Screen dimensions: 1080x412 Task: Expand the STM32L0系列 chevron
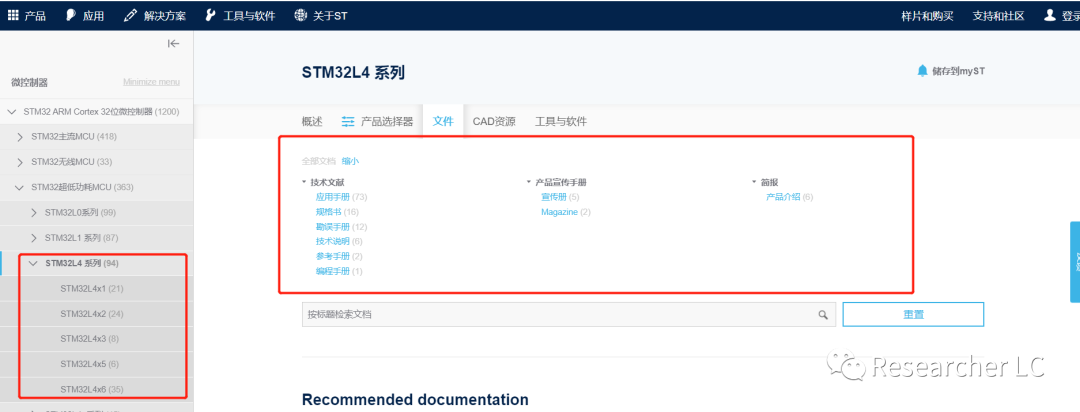(x=34, y=212)
